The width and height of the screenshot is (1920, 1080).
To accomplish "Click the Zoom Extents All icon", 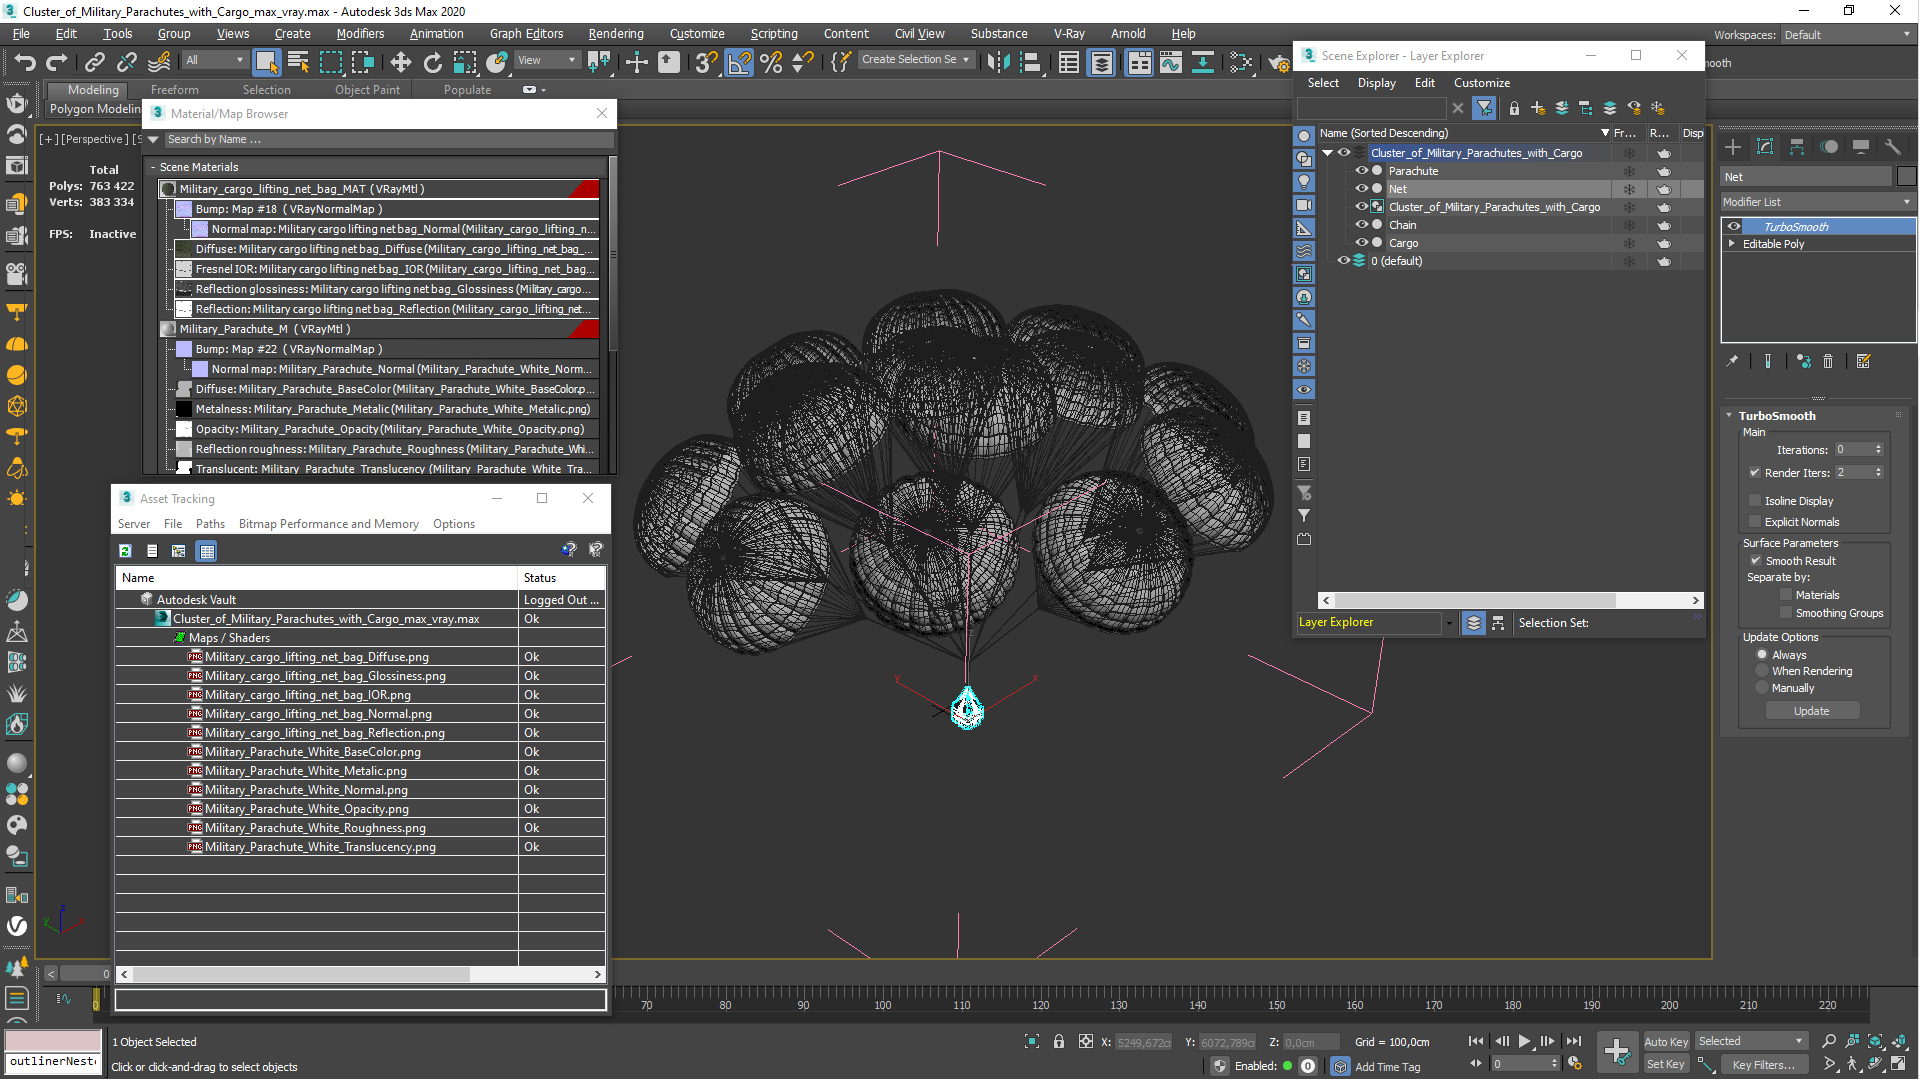I will point(1876,1042).
